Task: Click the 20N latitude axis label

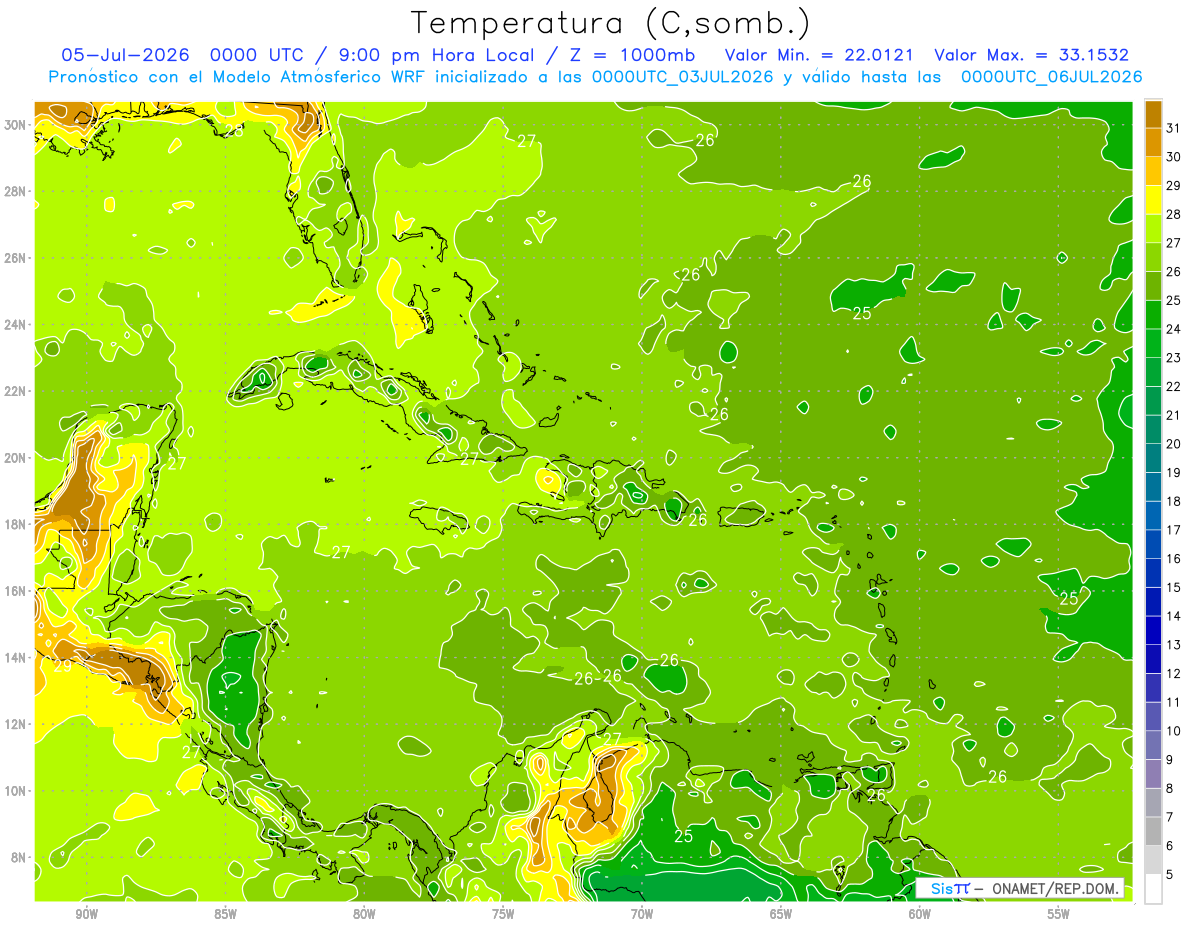Action: click(x=16, y=457)
